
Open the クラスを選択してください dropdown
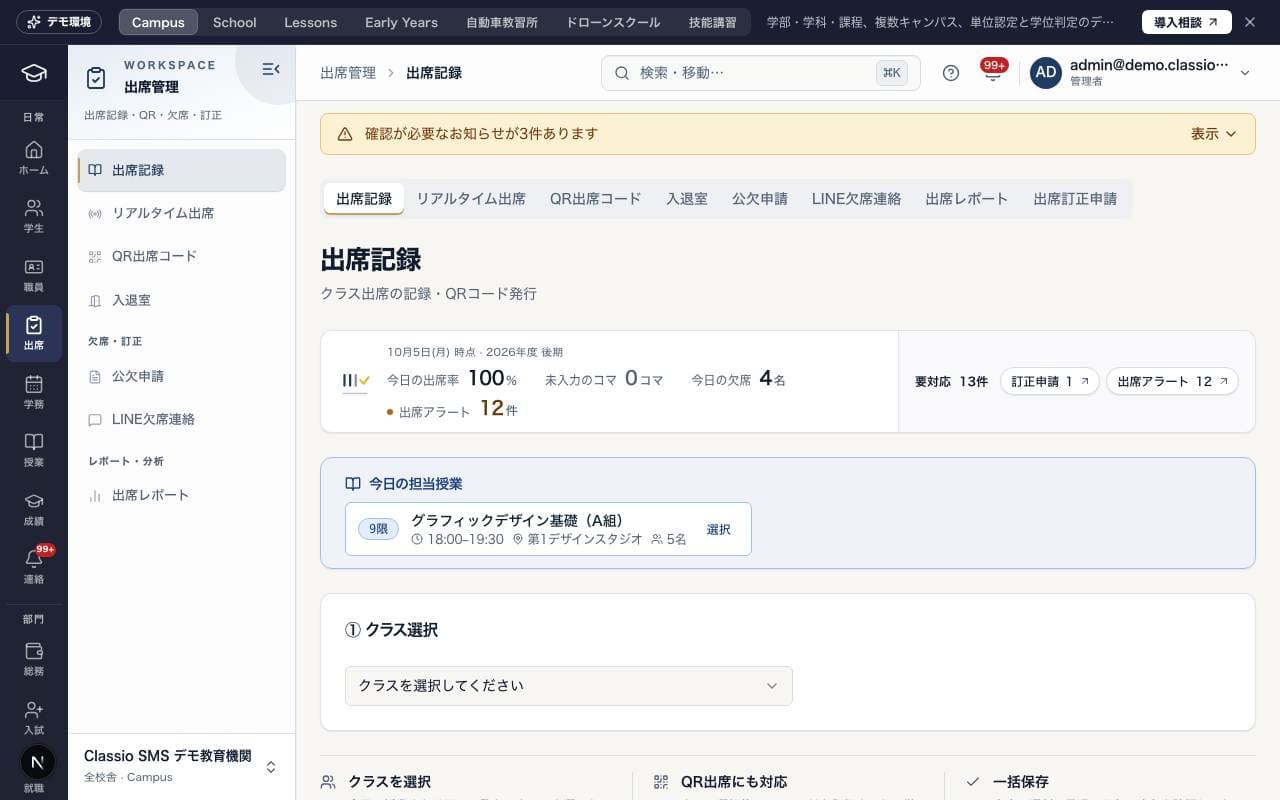click(x=569, y=686)
